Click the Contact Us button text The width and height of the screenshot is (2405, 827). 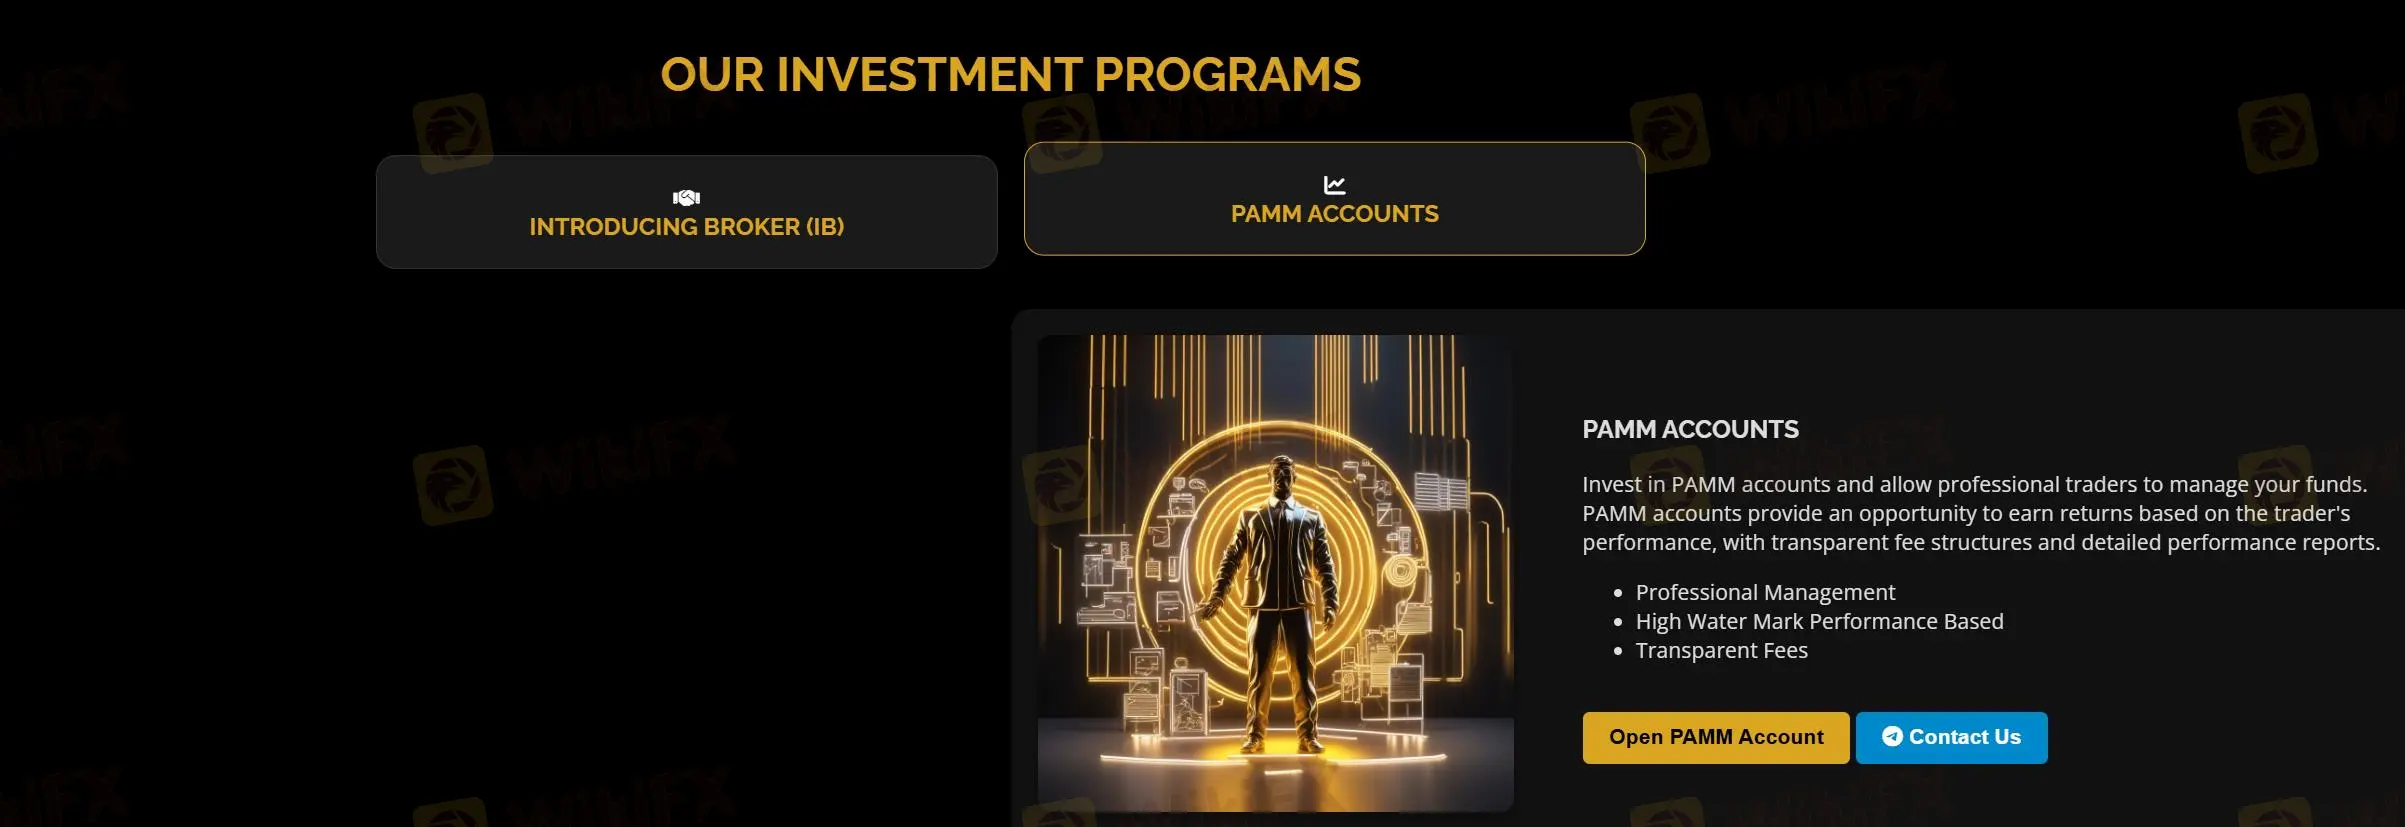(1964, 737)
